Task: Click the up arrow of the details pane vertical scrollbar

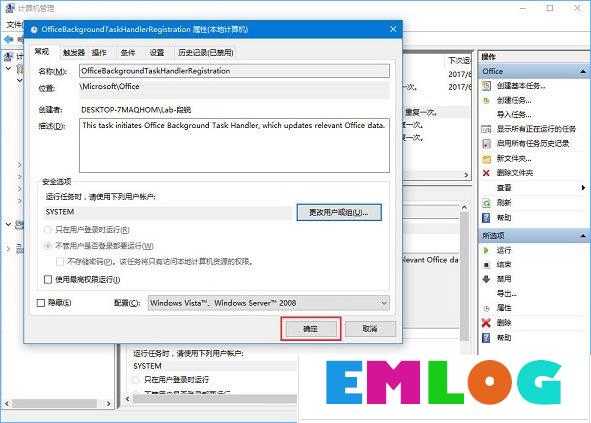Action: [464, 207]
